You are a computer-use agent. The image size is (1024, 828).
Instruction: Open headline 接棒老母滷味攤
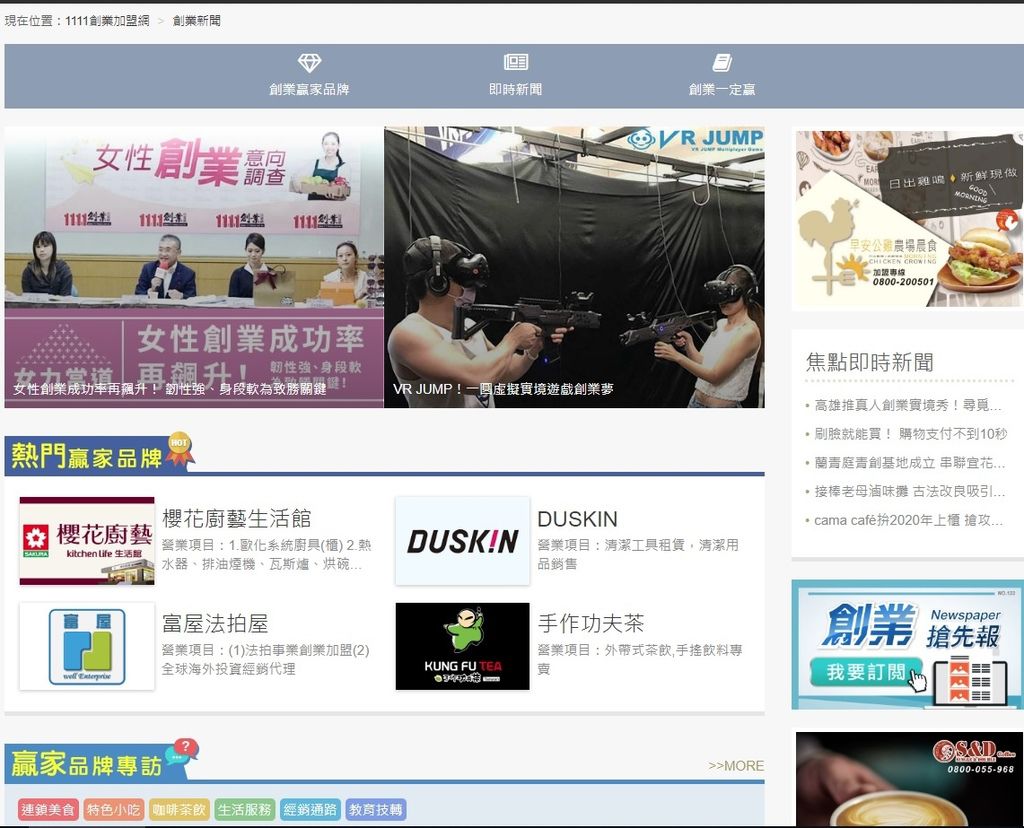click(x=909, y=492)
